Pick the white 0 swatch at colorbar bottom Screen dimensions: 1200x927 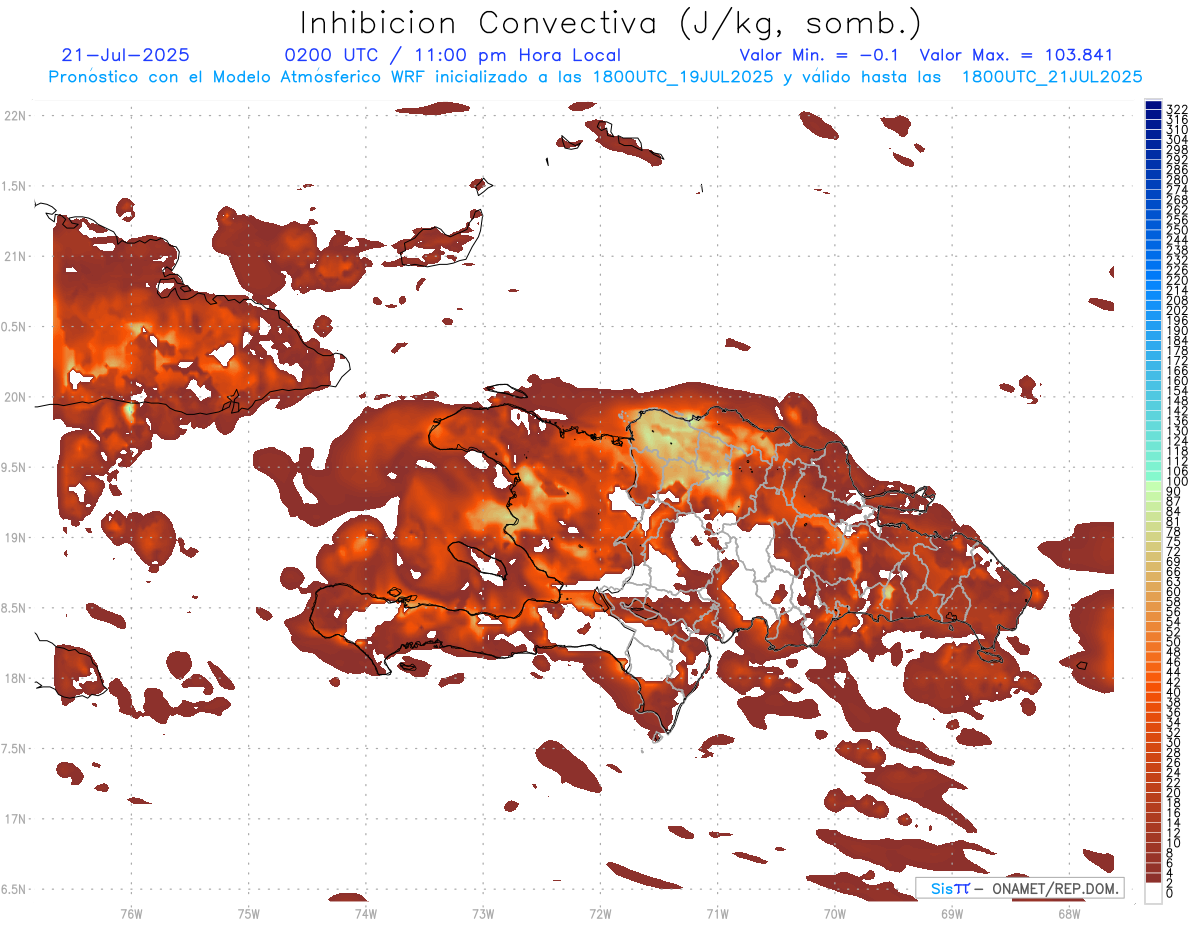point(1153,893)
